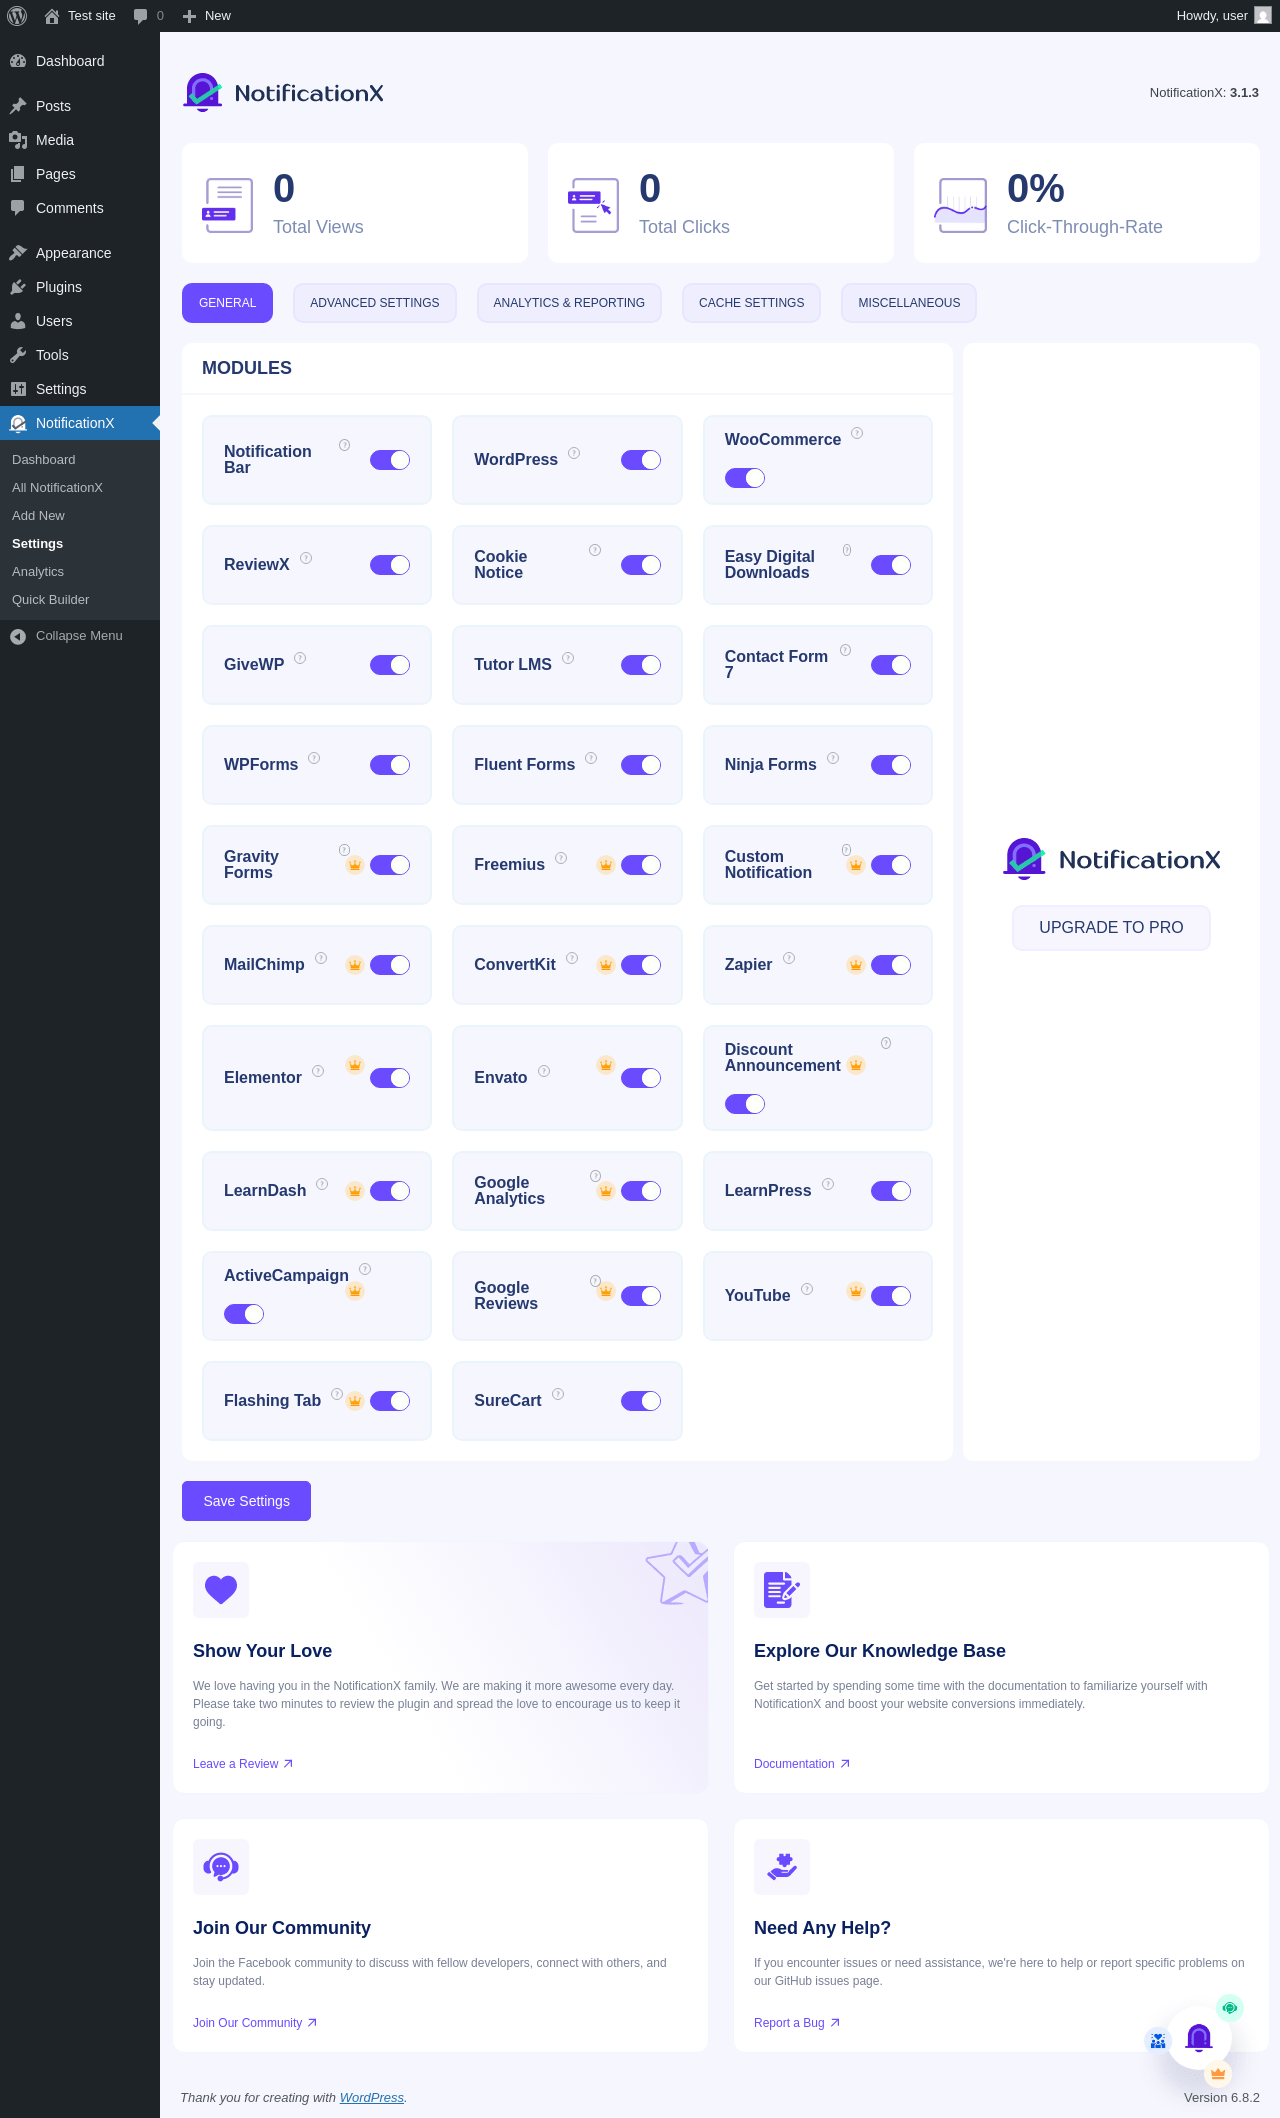Click the Click-Through-Rate chart icon
This screenshot has width=1280, height=2118.
coord(961,204)
